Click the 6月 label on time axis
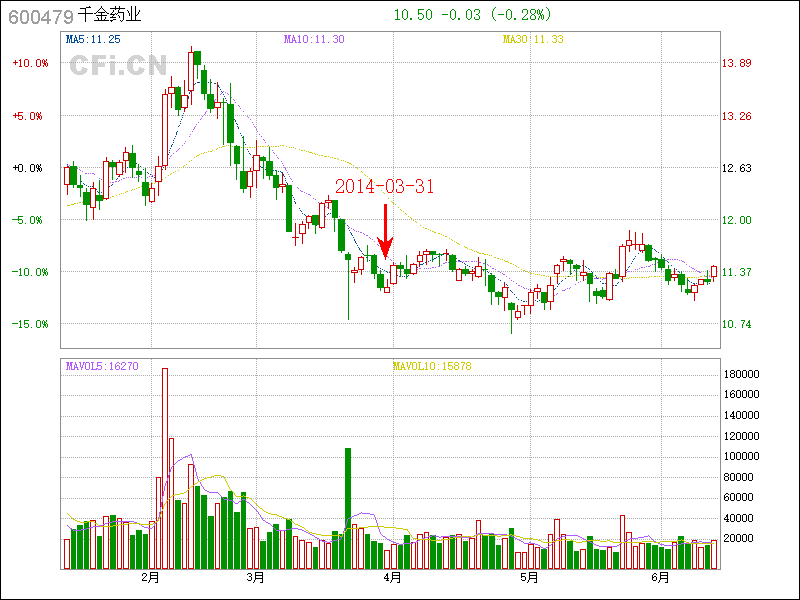This screenshot has height=600, width=800. [660, 578]
